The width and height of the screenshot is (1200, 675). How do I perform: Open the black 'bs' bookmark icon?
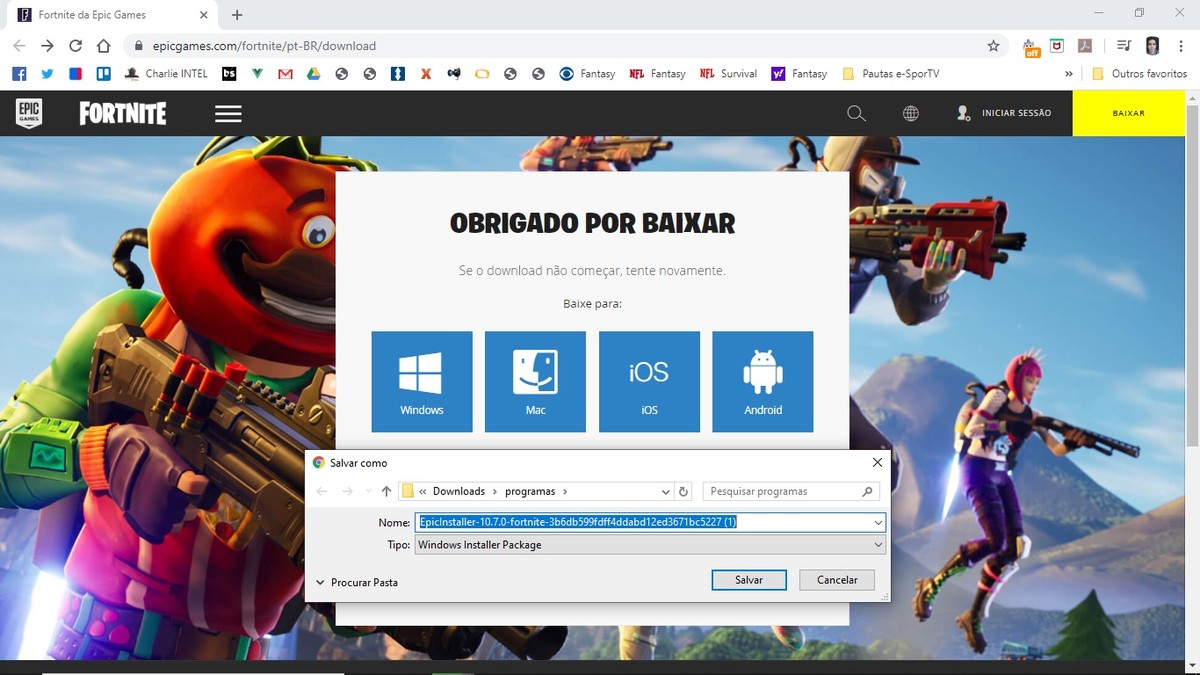(229, 74)
